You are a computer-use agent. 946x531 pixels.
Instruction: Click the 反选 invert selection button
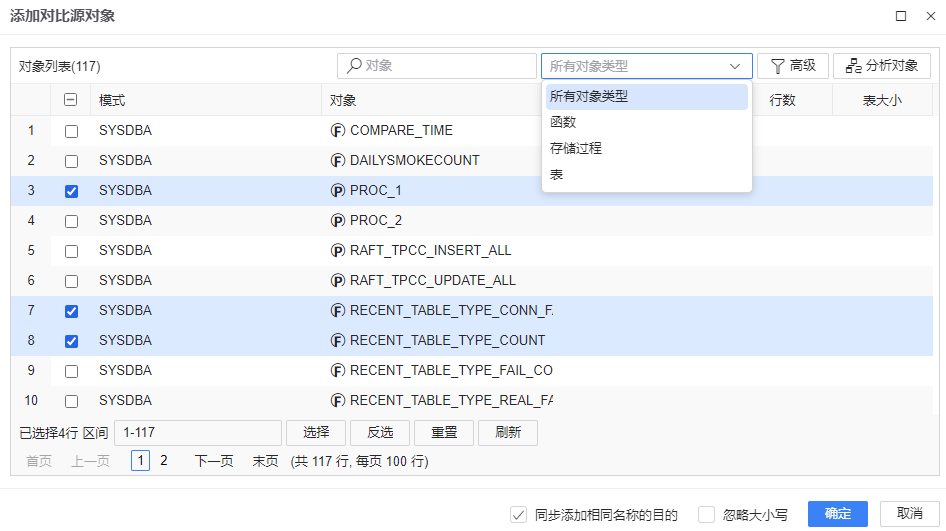click(379, 433)
